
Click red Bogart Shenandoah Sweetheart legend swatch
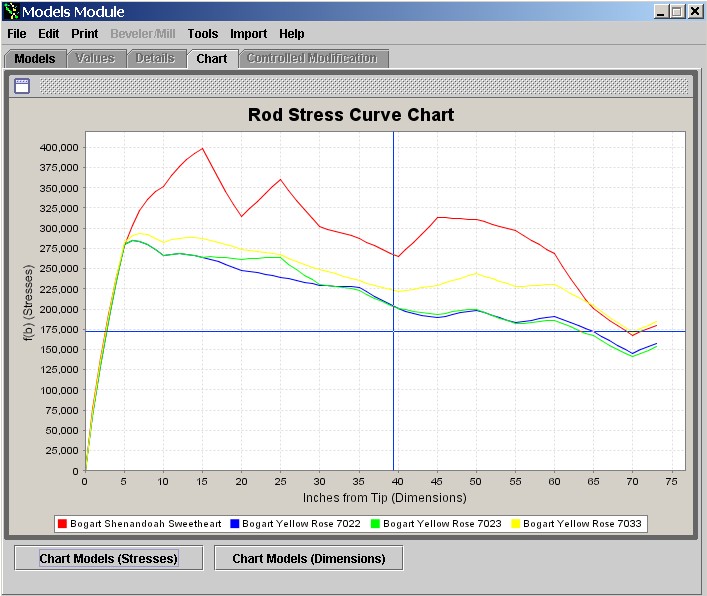(x=62, y=523)
